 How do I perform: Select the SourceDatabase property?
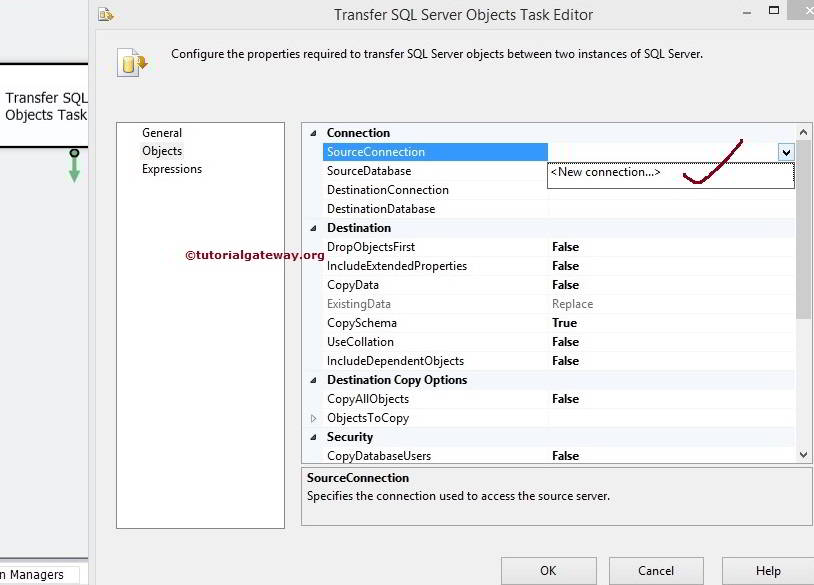(369, 171)
